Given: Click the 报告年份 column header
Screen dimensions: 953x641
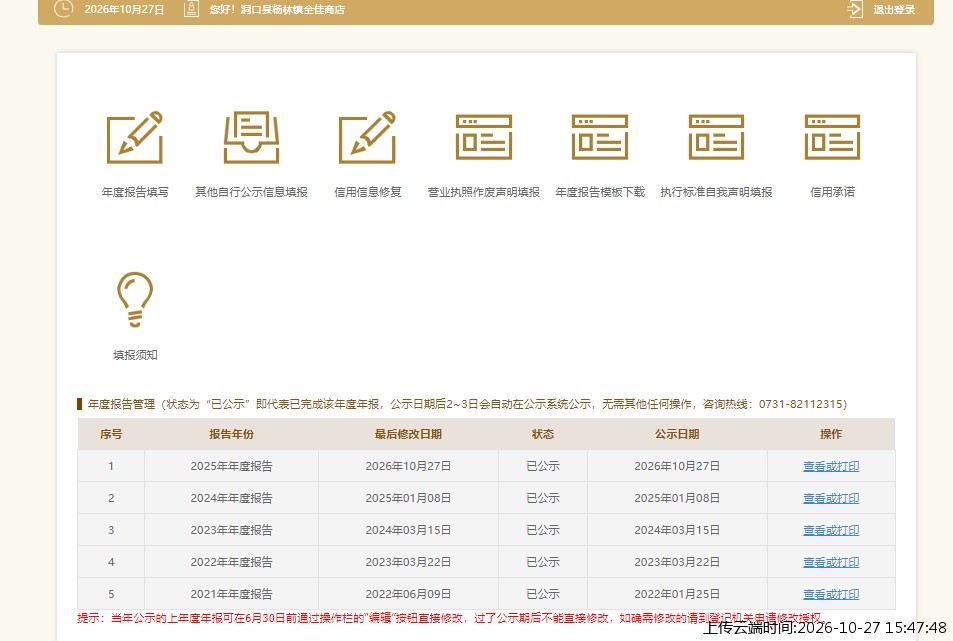Looking at the screenshot, I should [x=231, y=434].
